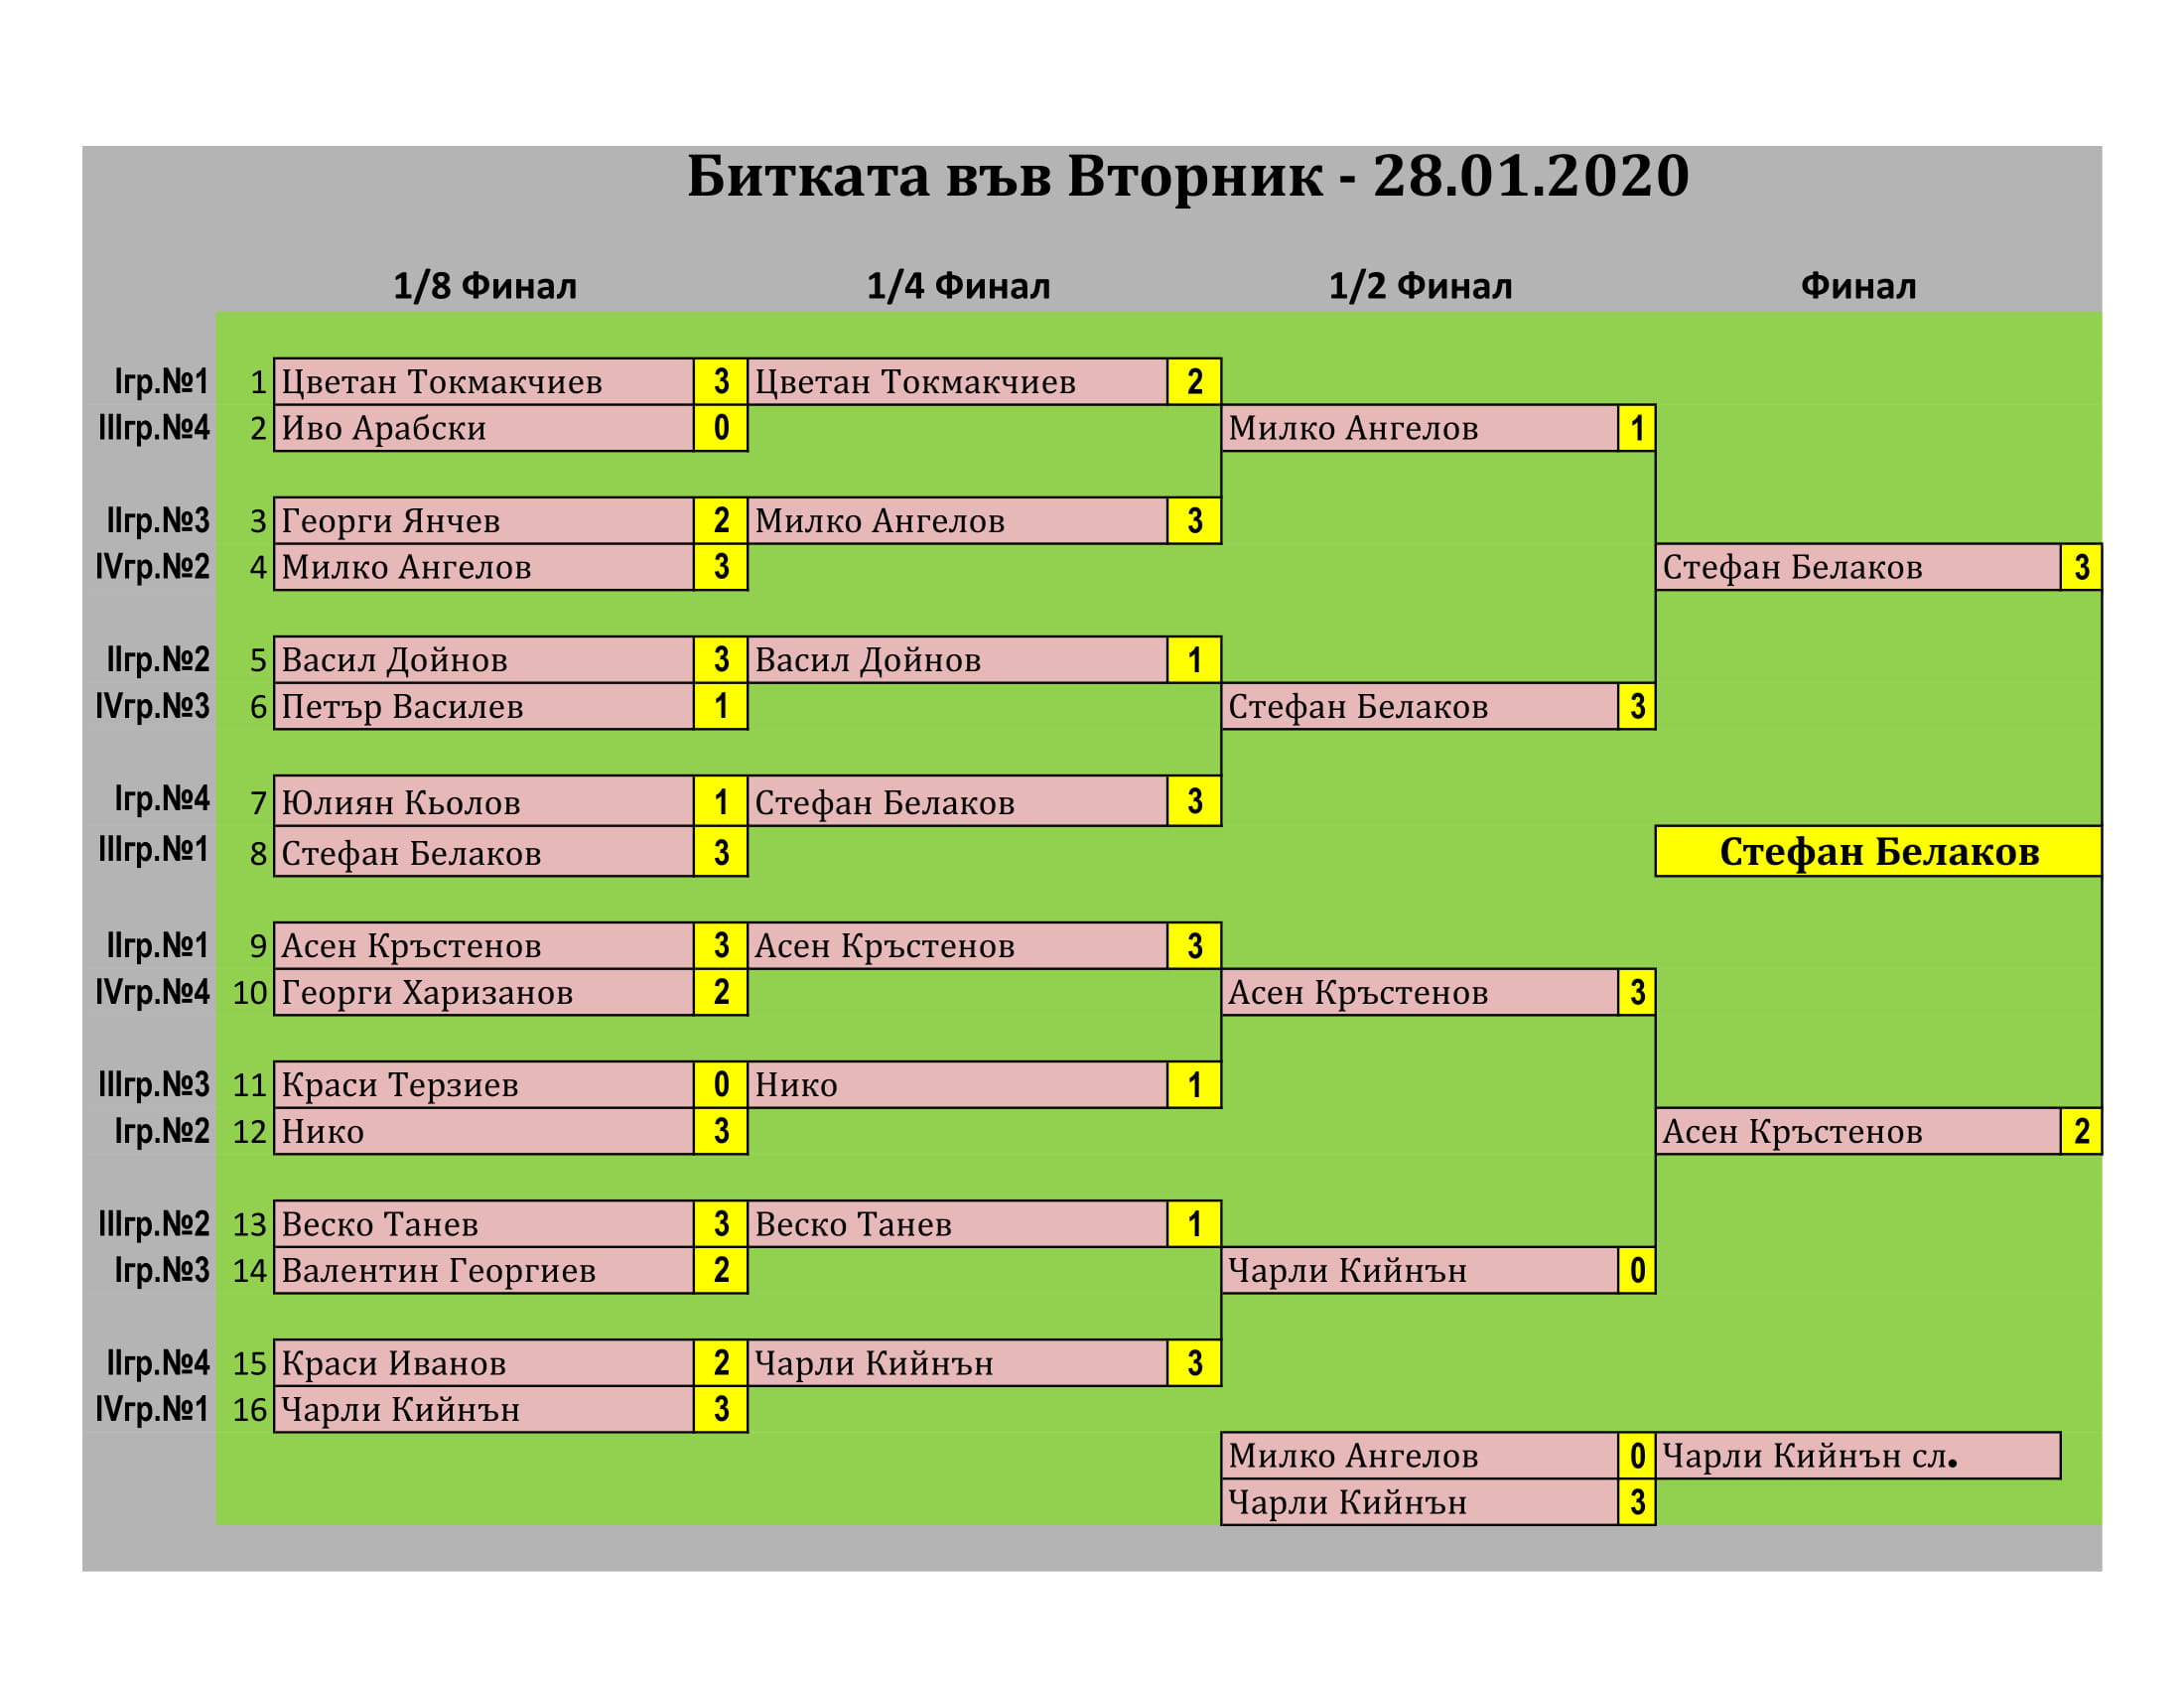The height and width of the screenshot is (1688, 2184).
Task: Select Краси Терзиев name cell
Action: 483,1085
